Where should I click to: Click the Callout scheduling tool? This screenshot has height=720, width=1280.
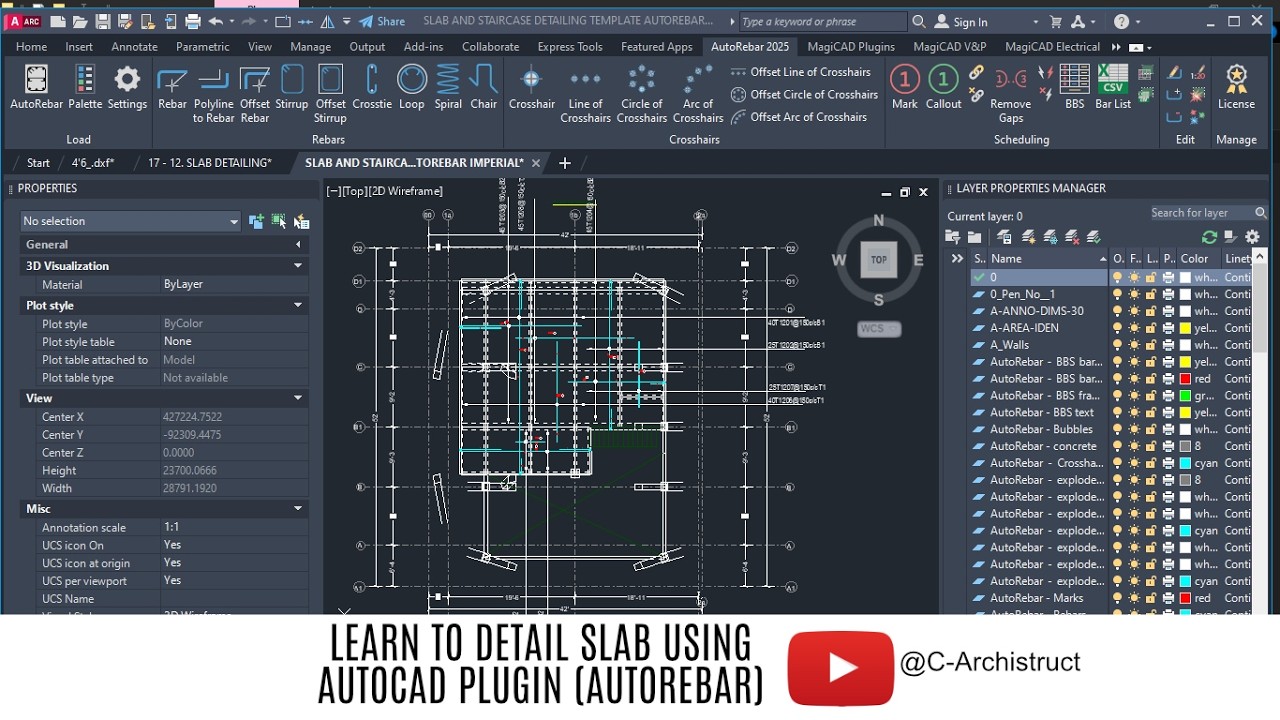point(943,87)
